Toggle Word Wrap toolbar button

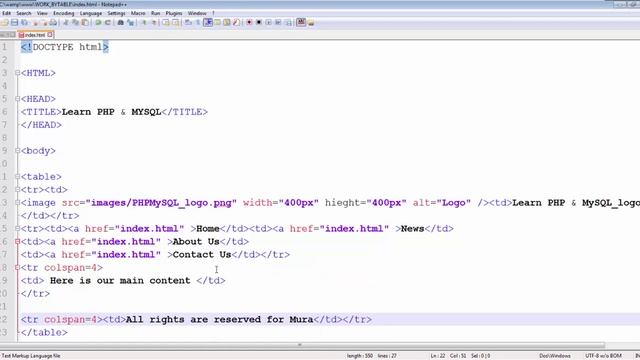[x=188, y=22]
